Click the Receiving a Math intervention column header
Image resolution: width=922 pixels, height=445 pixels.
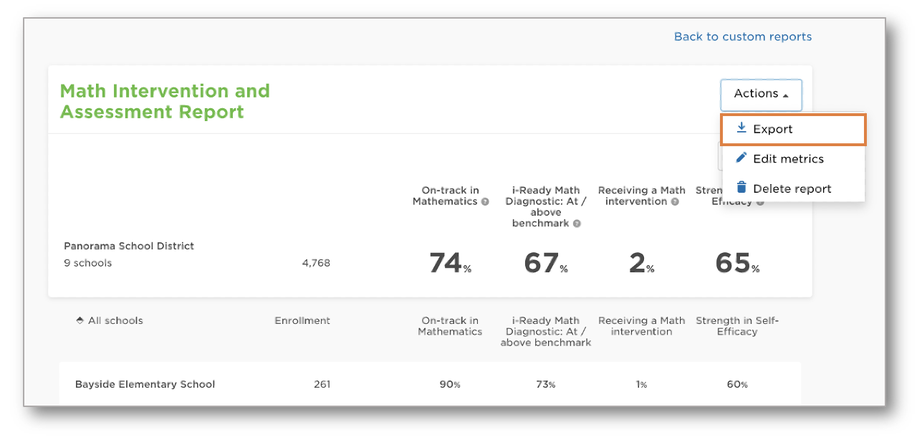(642, 326)
